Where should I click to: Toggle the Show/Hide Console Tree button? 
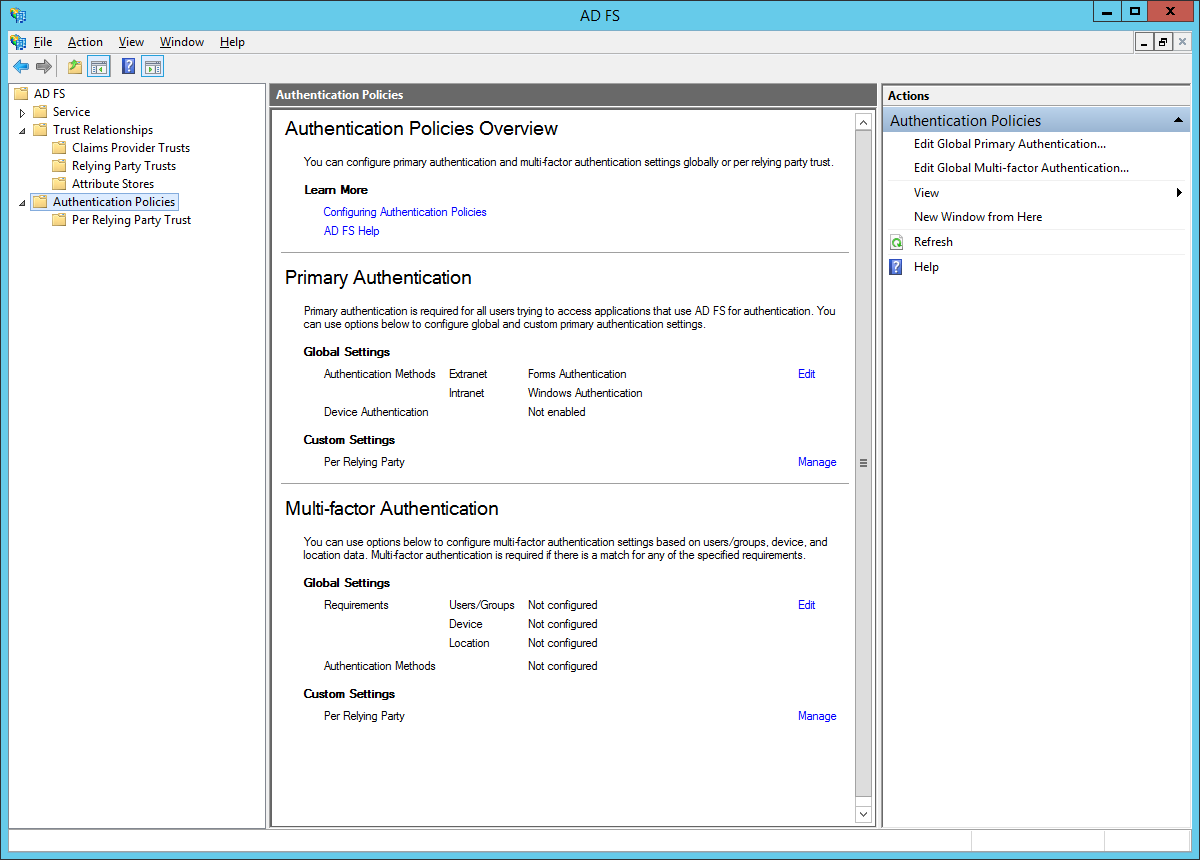point(98,67)
